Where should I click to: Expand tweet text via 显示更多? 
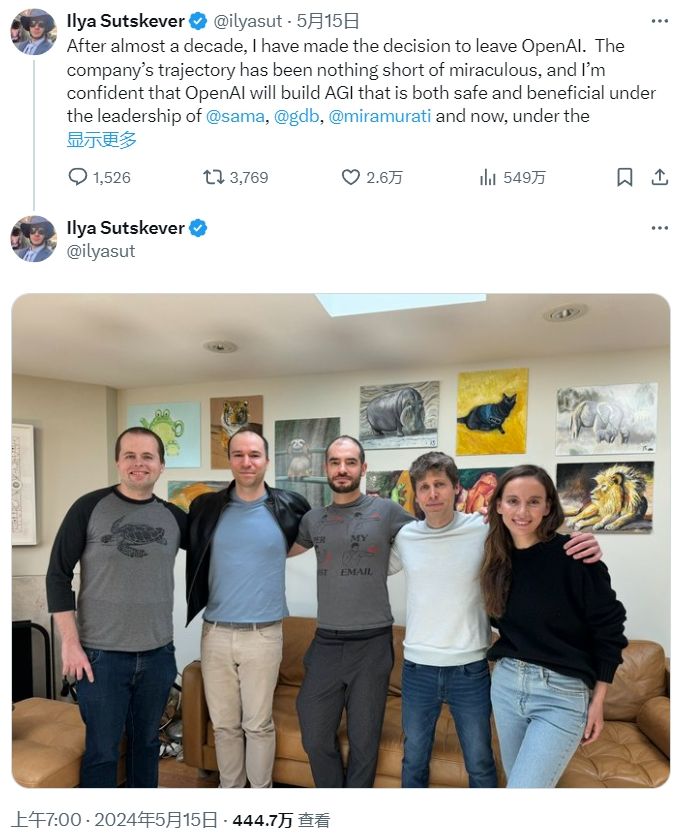click(x=101, y=139)
